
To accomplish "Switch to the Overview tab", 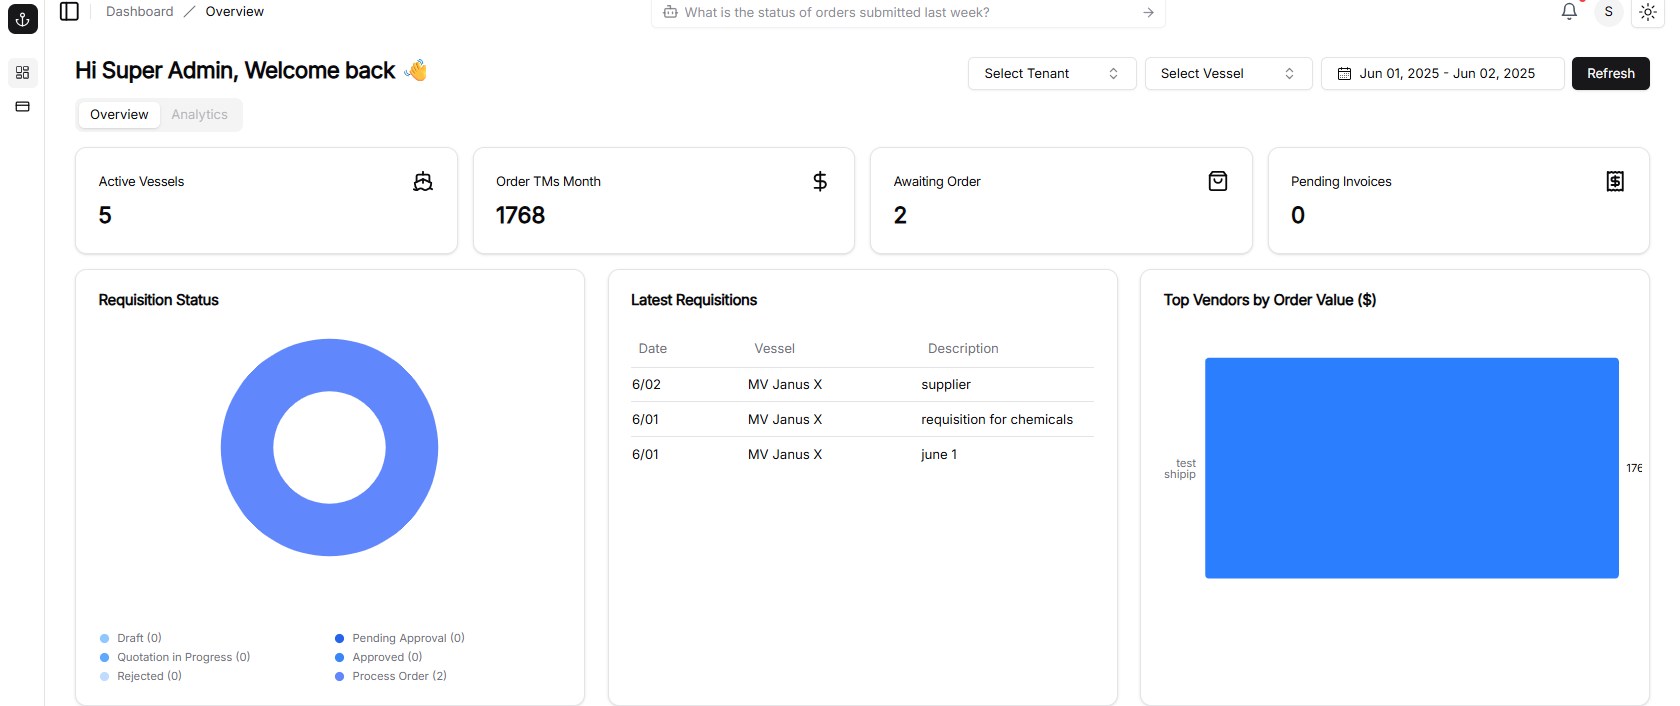I will click(119, 114).
